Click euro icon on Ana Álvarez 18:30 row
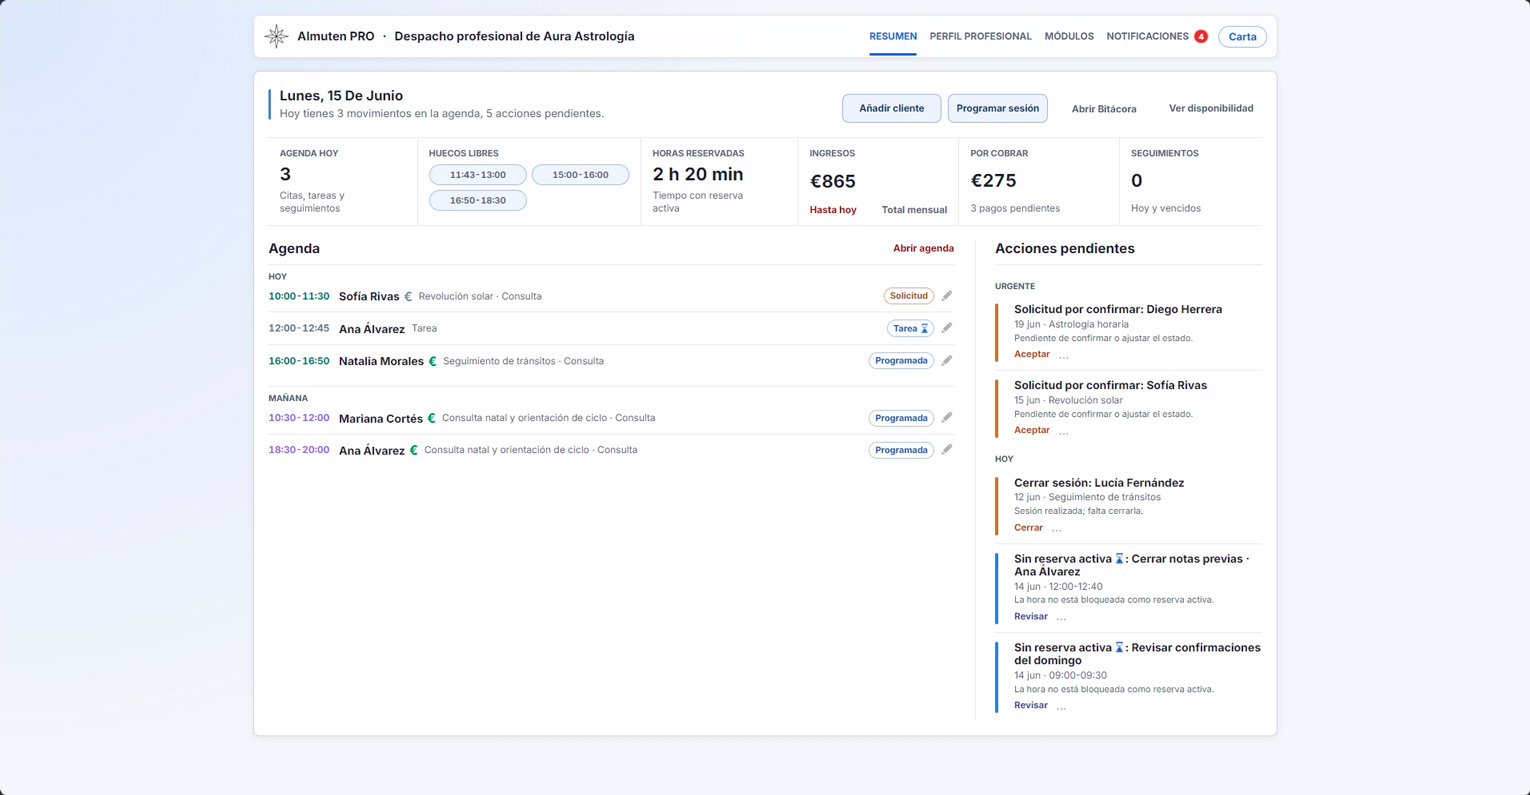The image size is (1530, 795). pyautogui.click(x=414, y=450)
